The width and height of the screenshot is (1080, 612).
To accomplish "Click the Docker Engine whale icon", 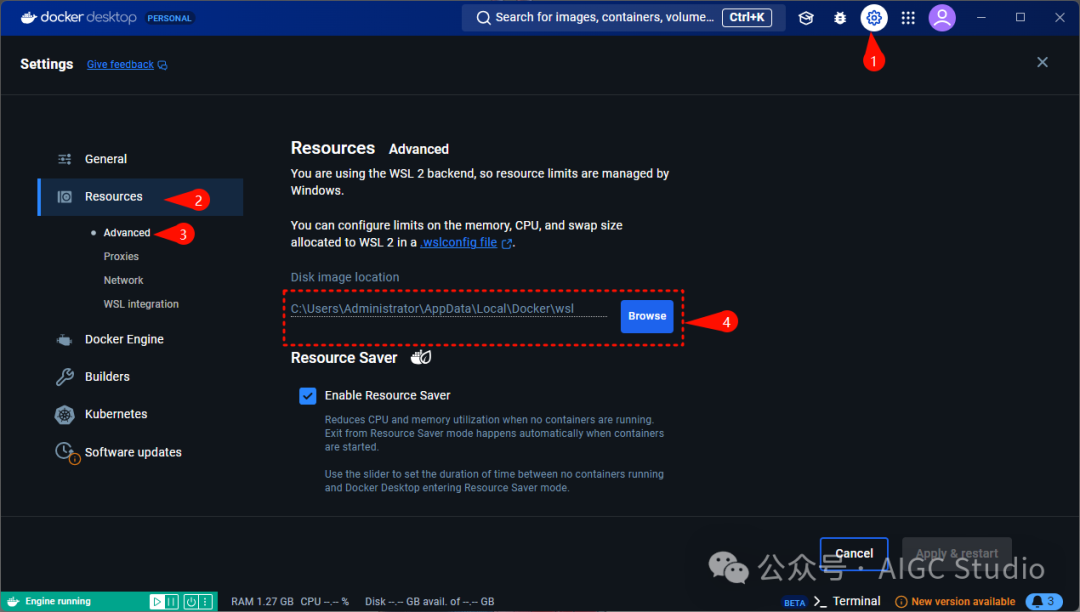I will pos(64,339).
